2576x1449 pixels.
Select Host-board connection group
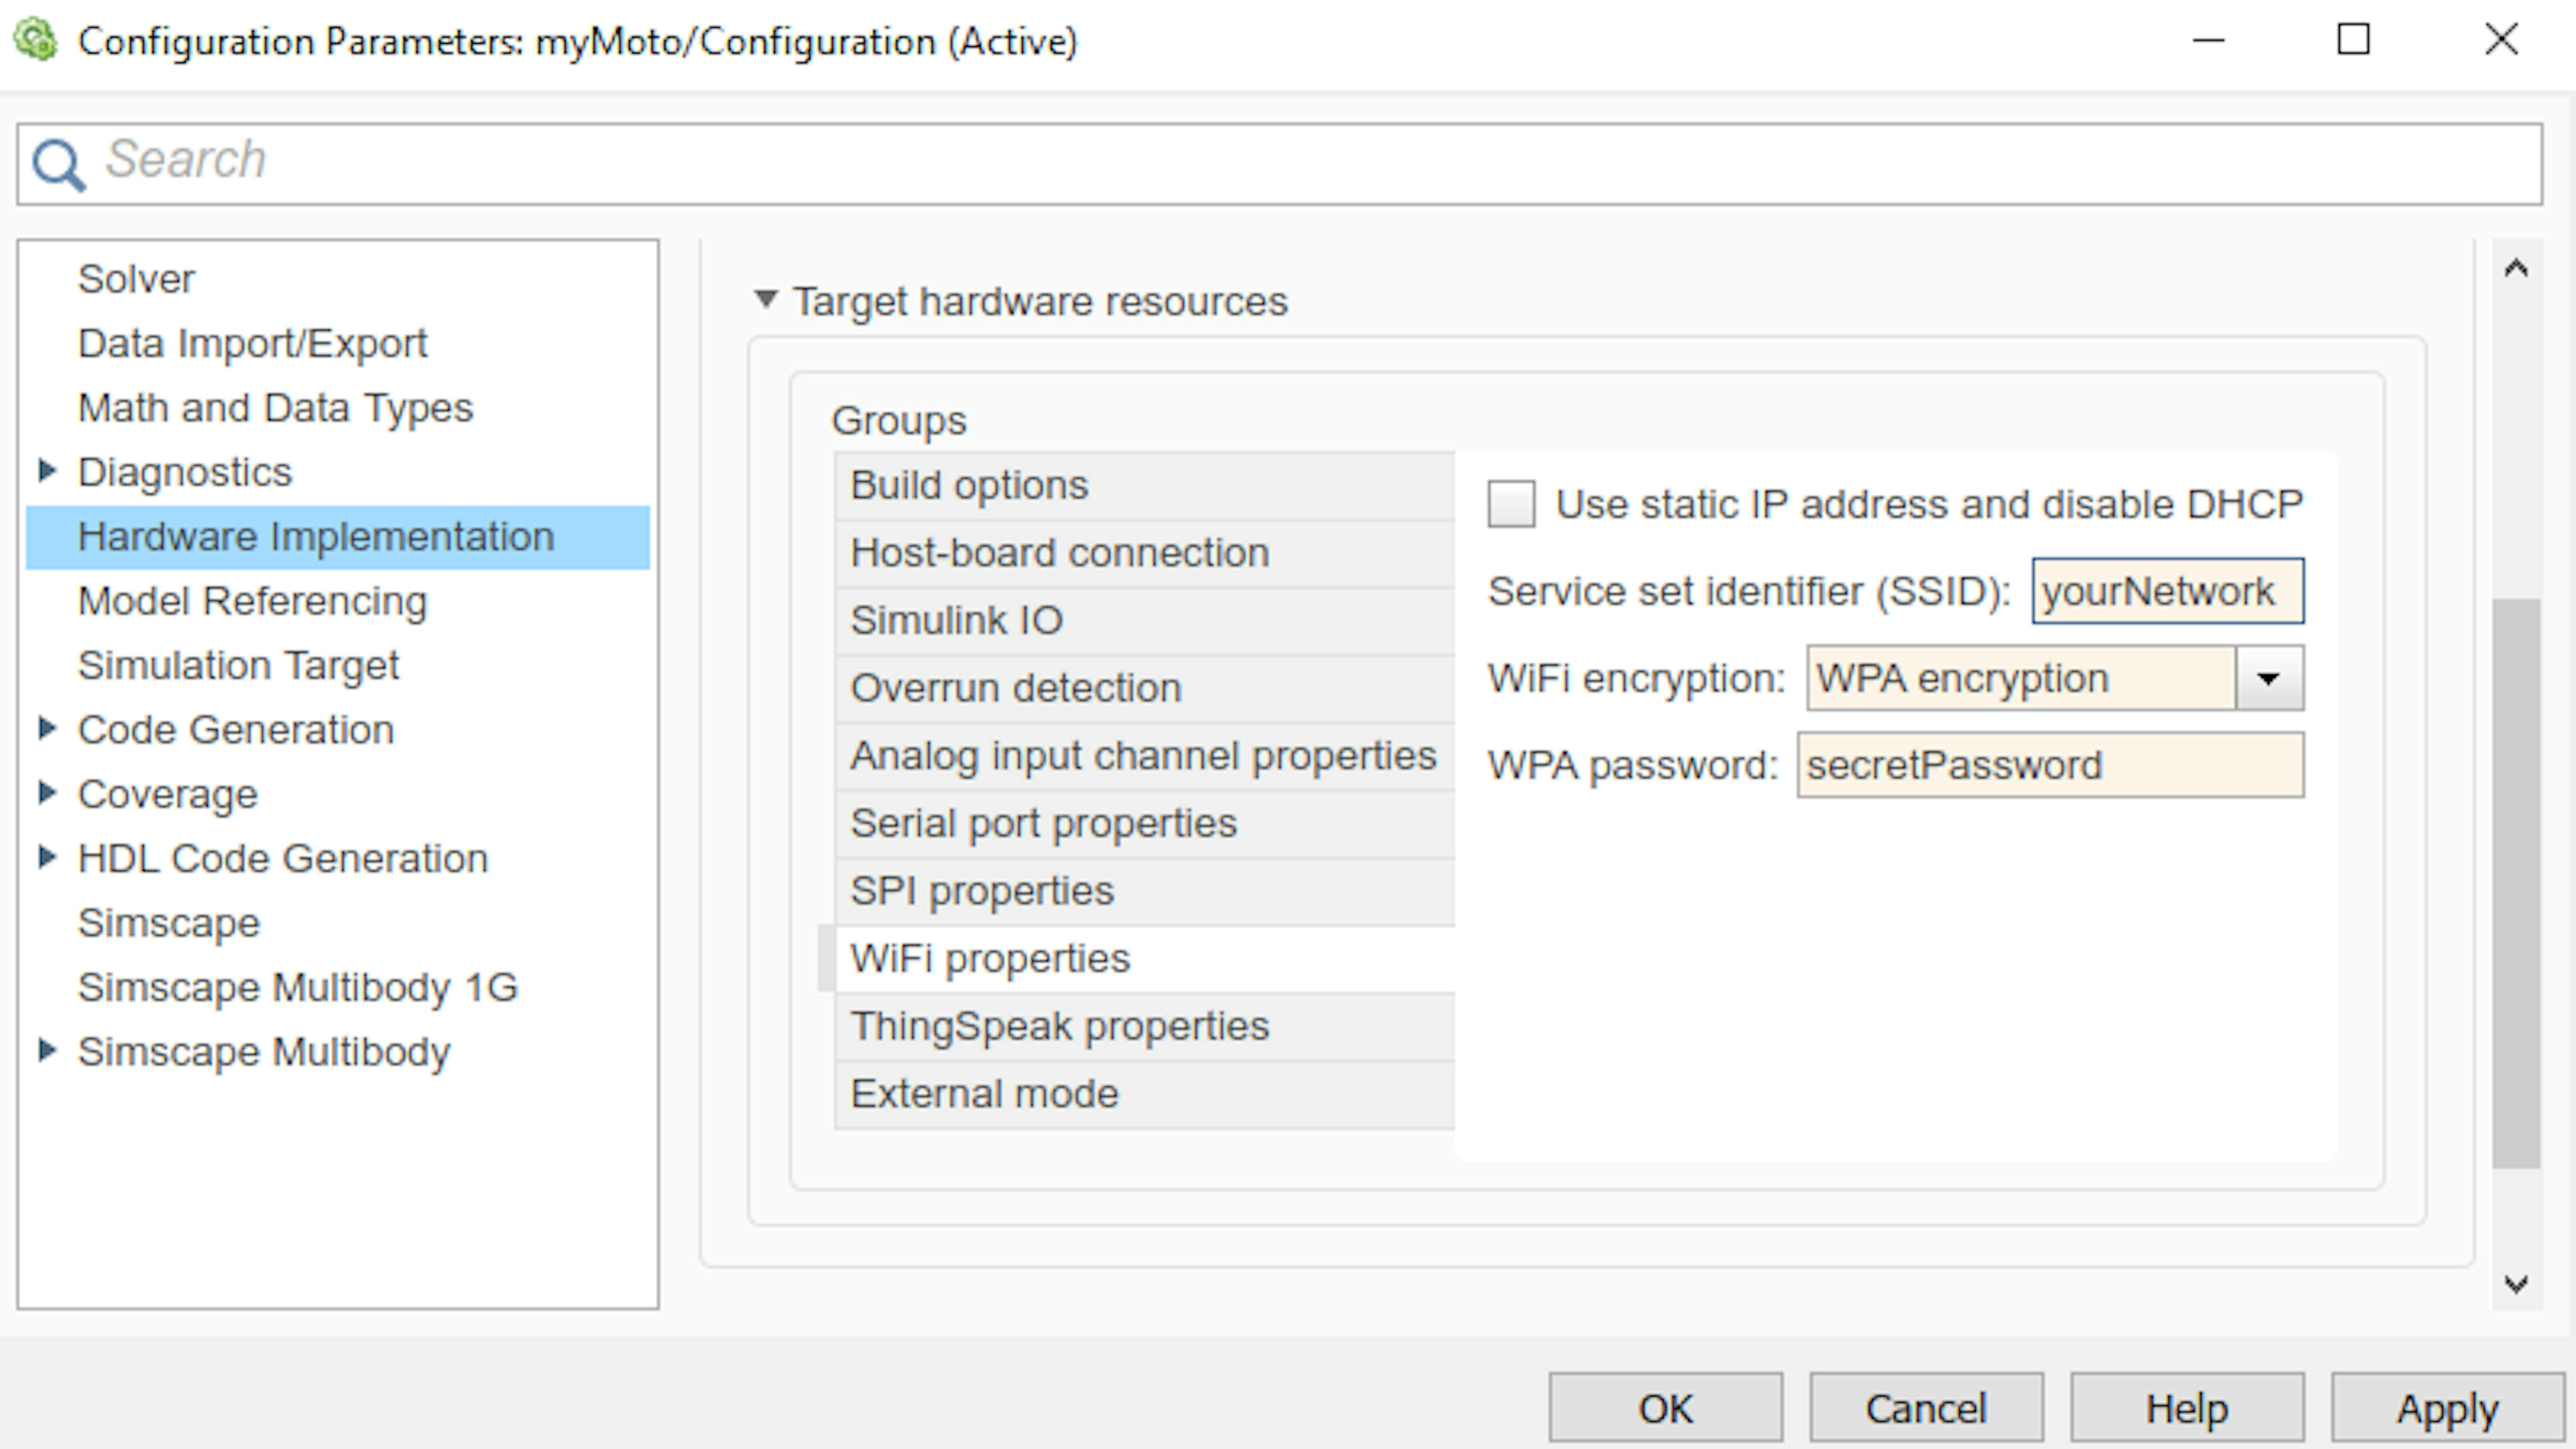coord(1144,553)
